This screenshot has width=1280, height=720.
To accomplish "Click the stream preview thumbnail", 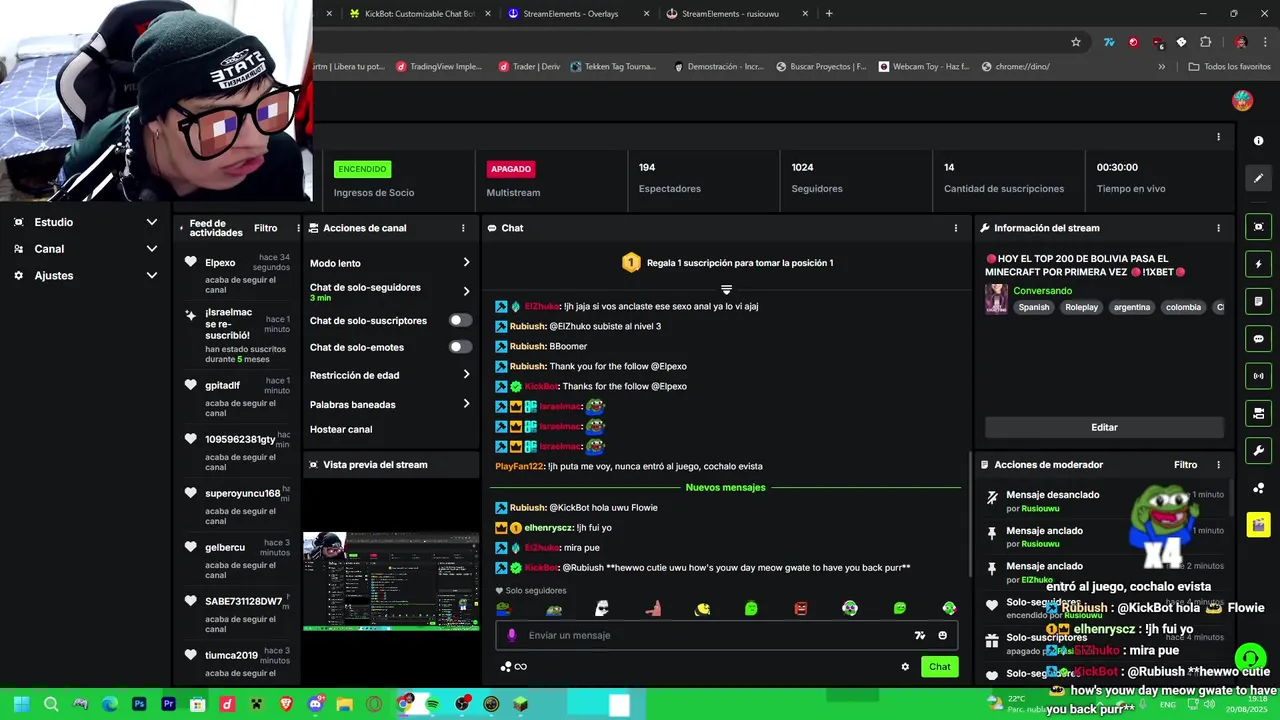I will click(x=391, y=581).
